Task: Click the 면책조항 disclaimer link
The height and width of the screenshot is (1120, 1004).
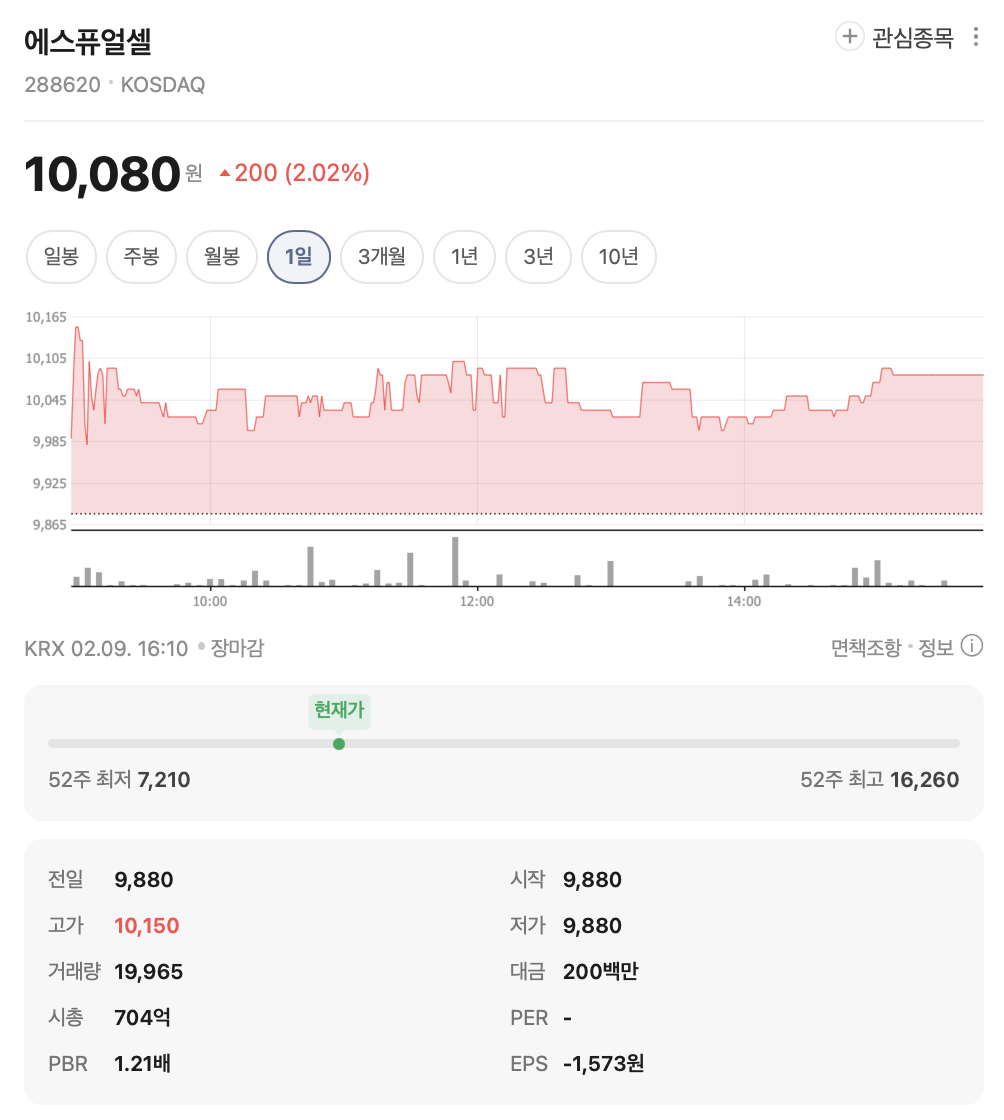Action: pos(866,648)
